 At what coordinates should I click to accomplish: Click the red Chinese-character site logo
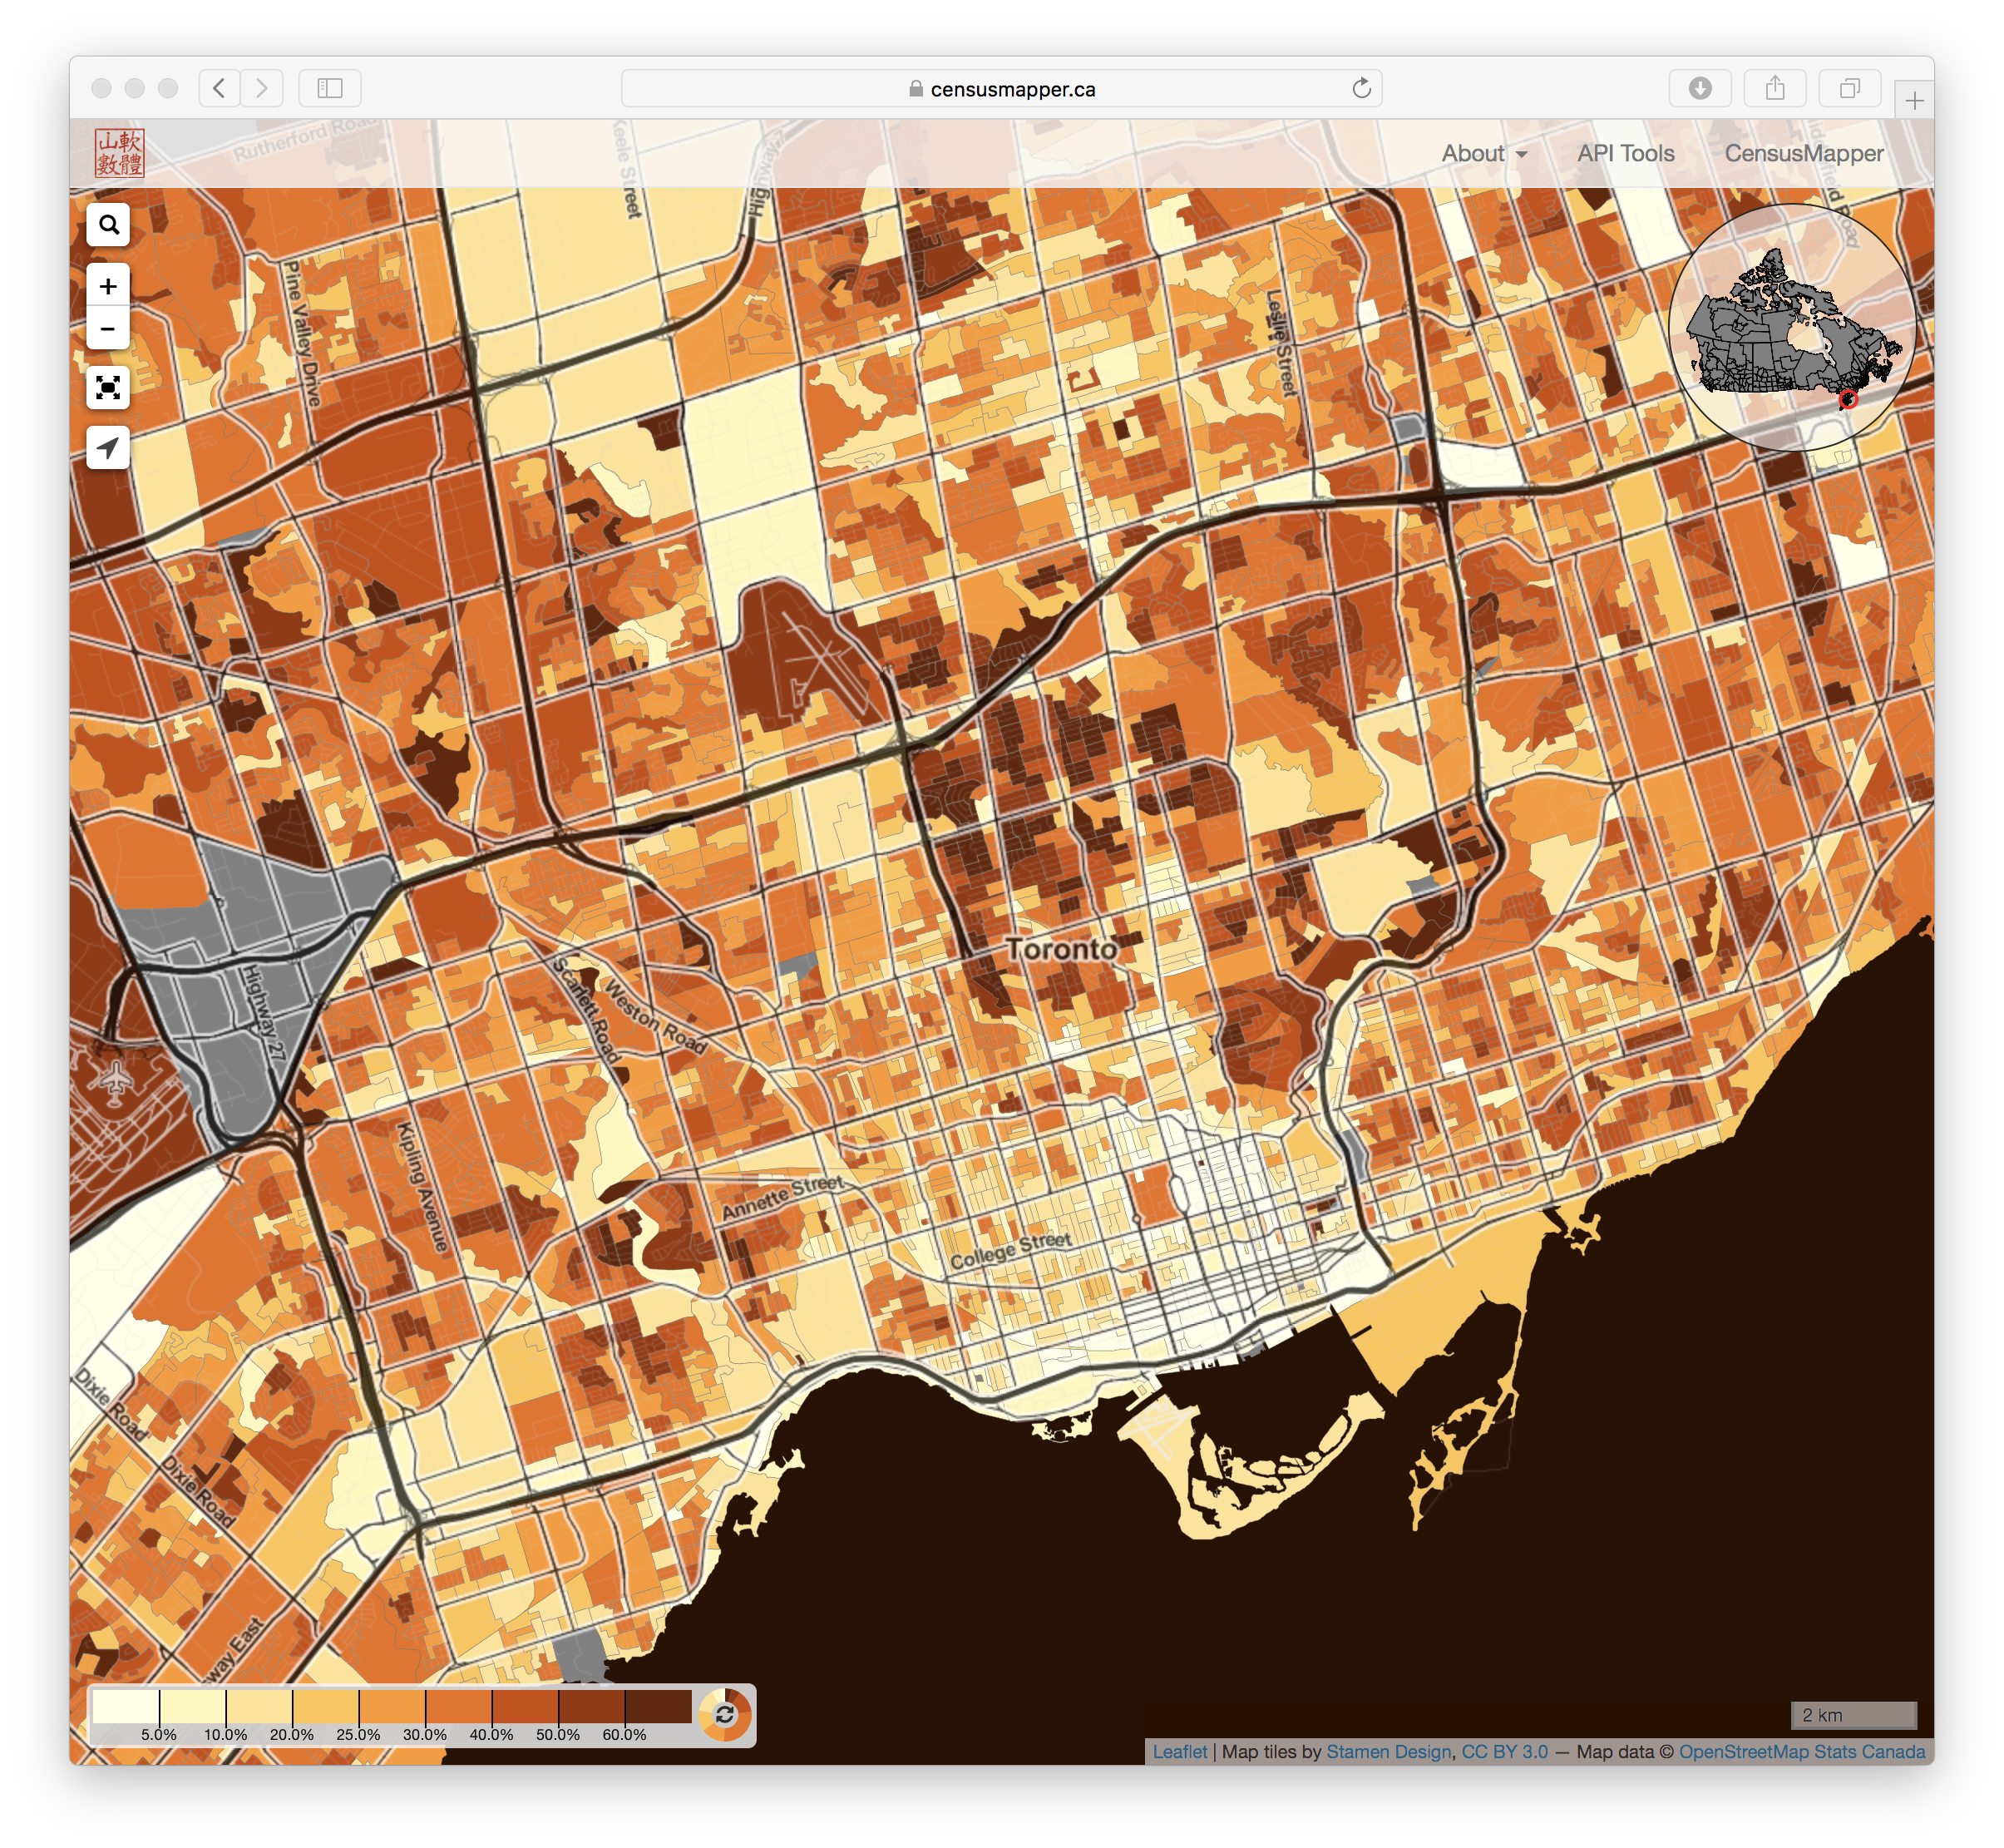120,153
